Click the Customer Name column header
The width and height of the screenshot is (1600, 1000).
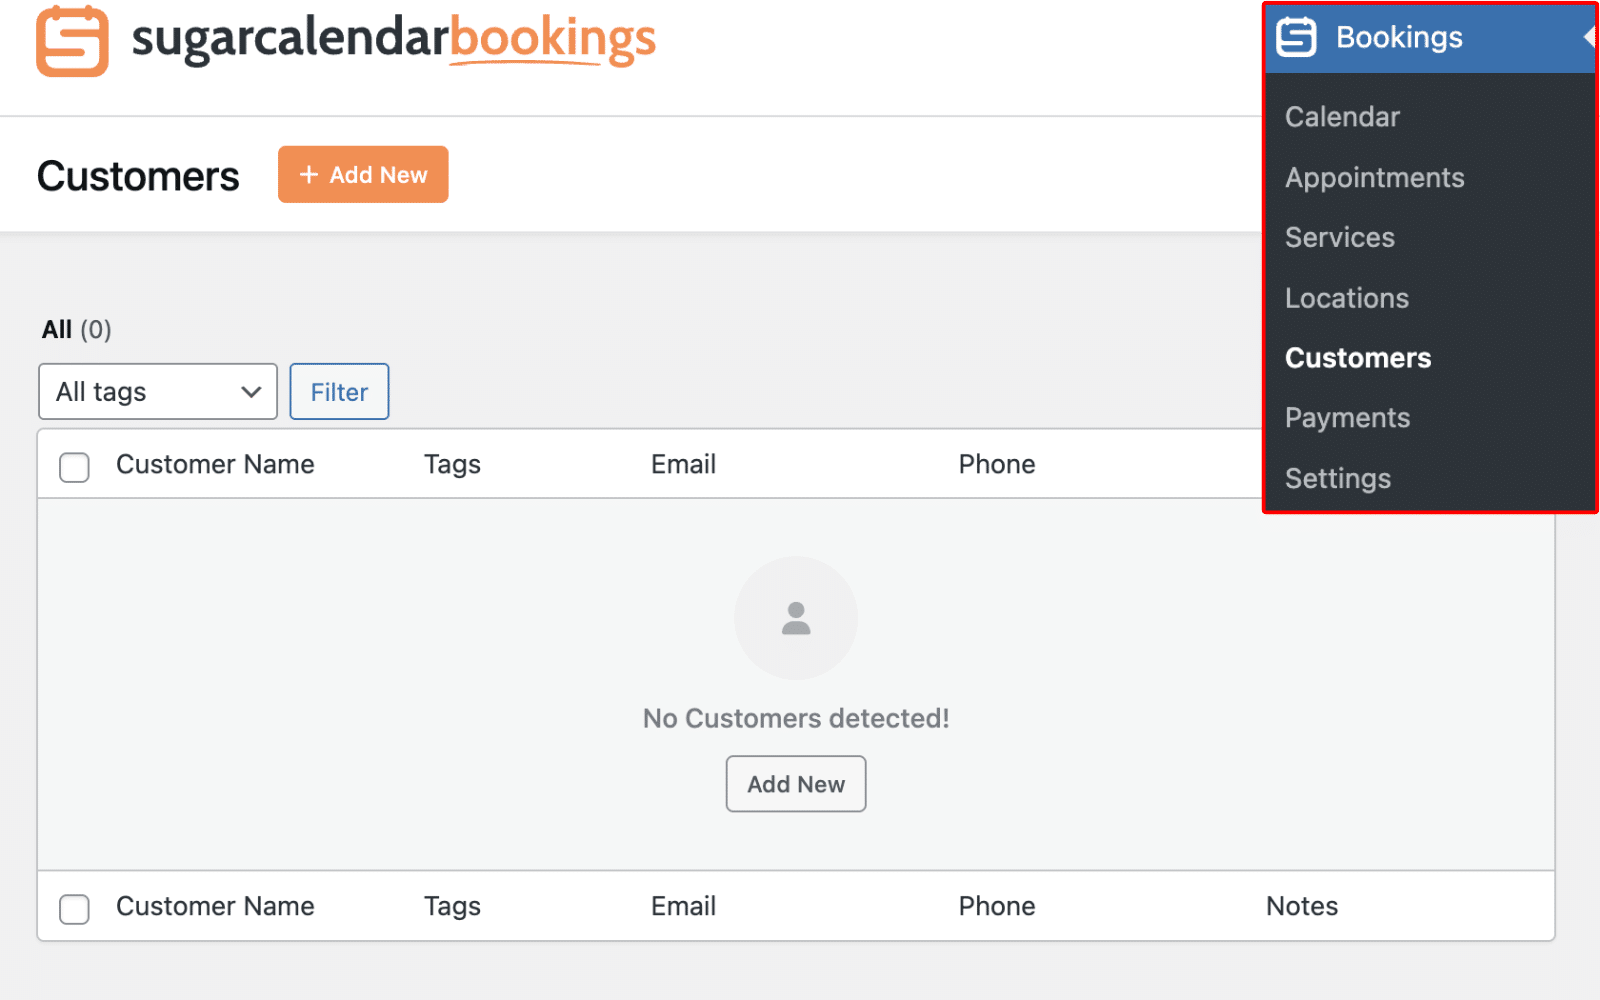(215, 464)
